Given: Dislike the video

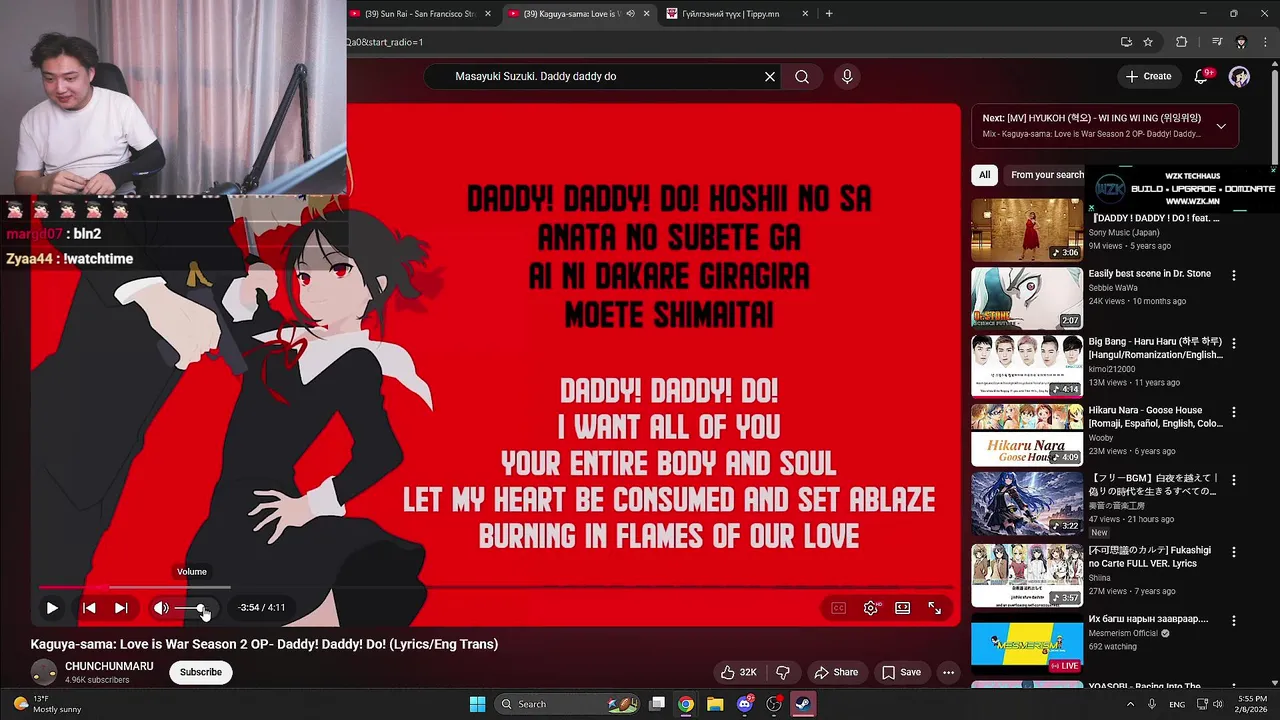Looking at the screenshot, I should pos(783,672).
